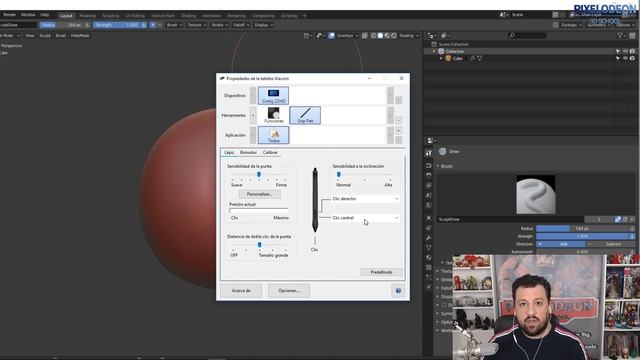
Task: Click the Cube object icon in outliner
Action: click(448, 58)
